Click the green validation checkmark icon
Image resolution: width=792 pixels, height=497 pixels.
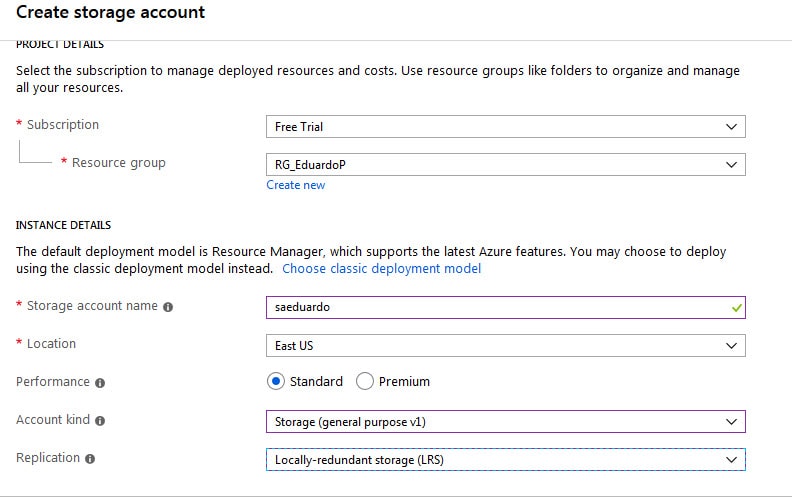pyautogui.click(x=736, y=308)
